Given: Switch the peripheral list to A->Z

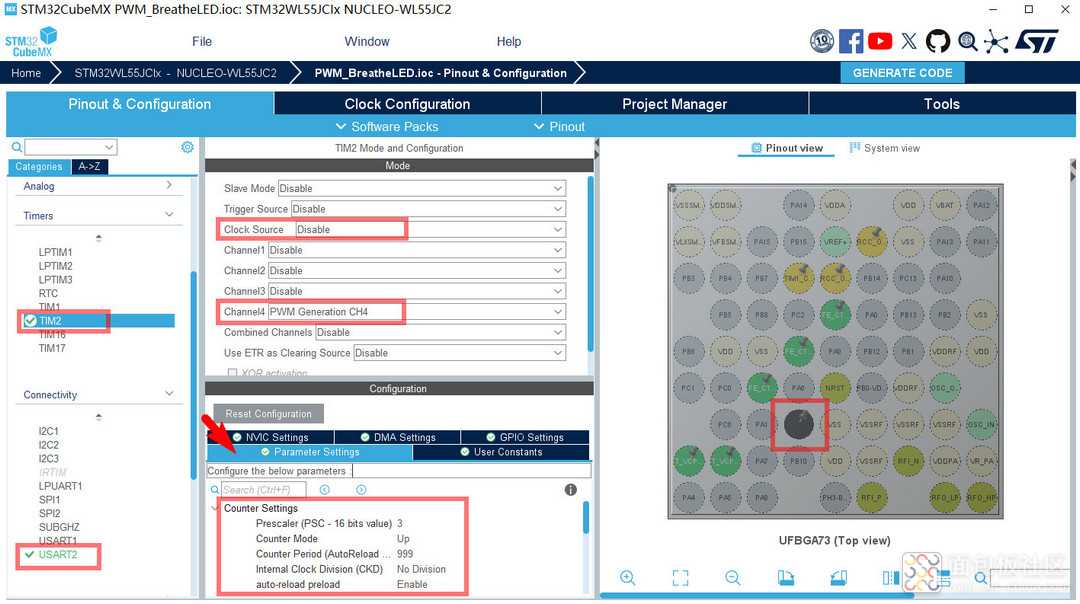Looking at the screenshot, I should point(89,166).
